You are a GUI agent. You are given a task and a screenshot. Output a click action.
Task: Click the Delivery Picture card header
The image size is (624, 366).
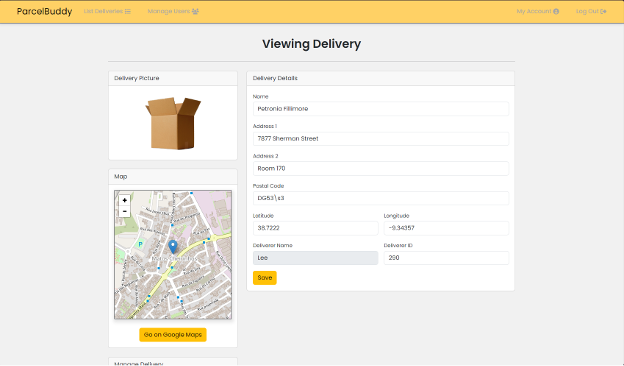pyautogui.click(x=173, y=78)
